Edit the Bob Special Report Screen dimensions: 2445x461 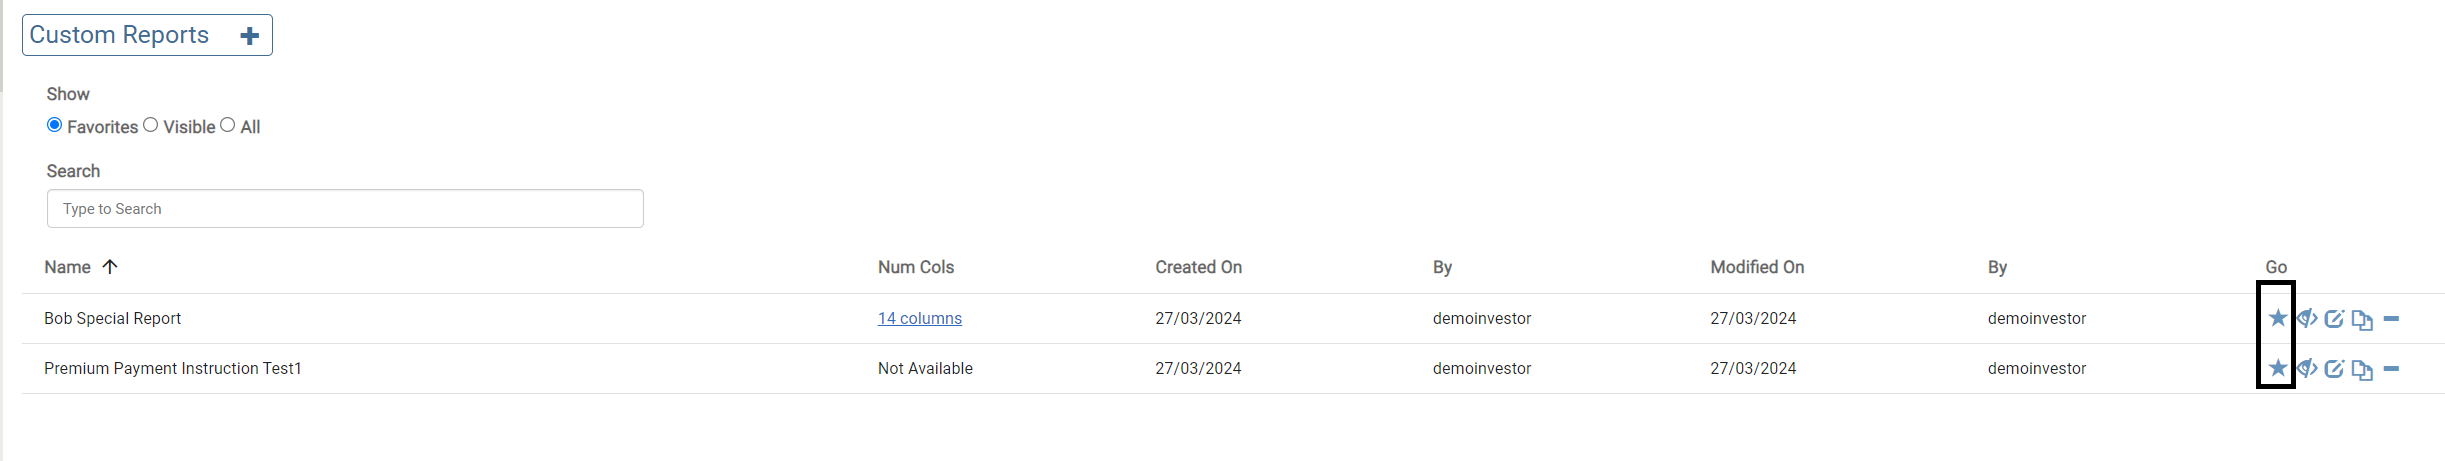pos(2334,319)
